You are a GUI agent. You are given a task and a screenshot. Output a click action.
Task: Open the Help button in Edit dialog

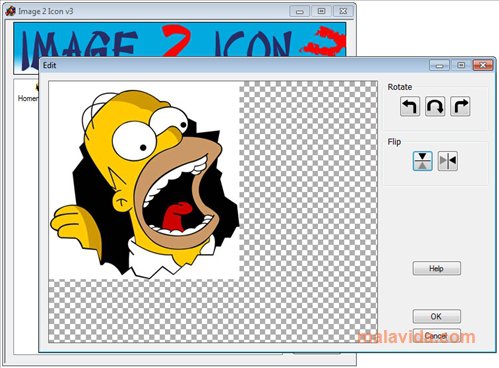click(x=437, y=268)
